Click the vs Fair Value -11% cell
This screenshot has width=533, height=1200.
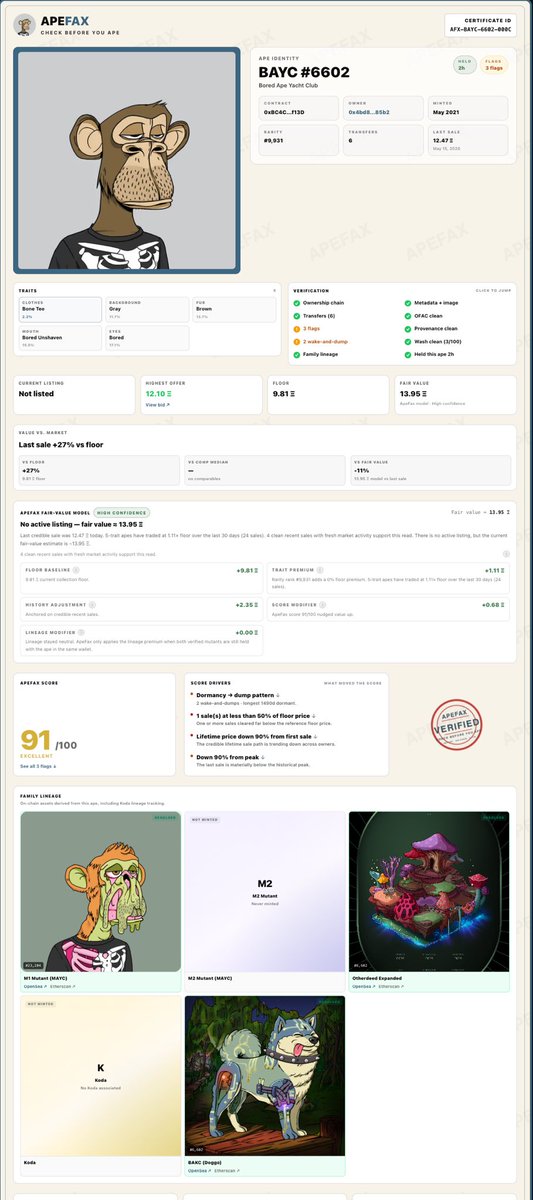point(429,470)
